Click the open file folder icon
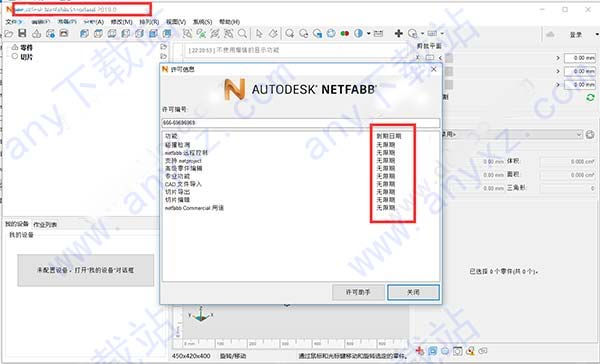The height and width of the screenshot is (364, 600). (8, 34)
